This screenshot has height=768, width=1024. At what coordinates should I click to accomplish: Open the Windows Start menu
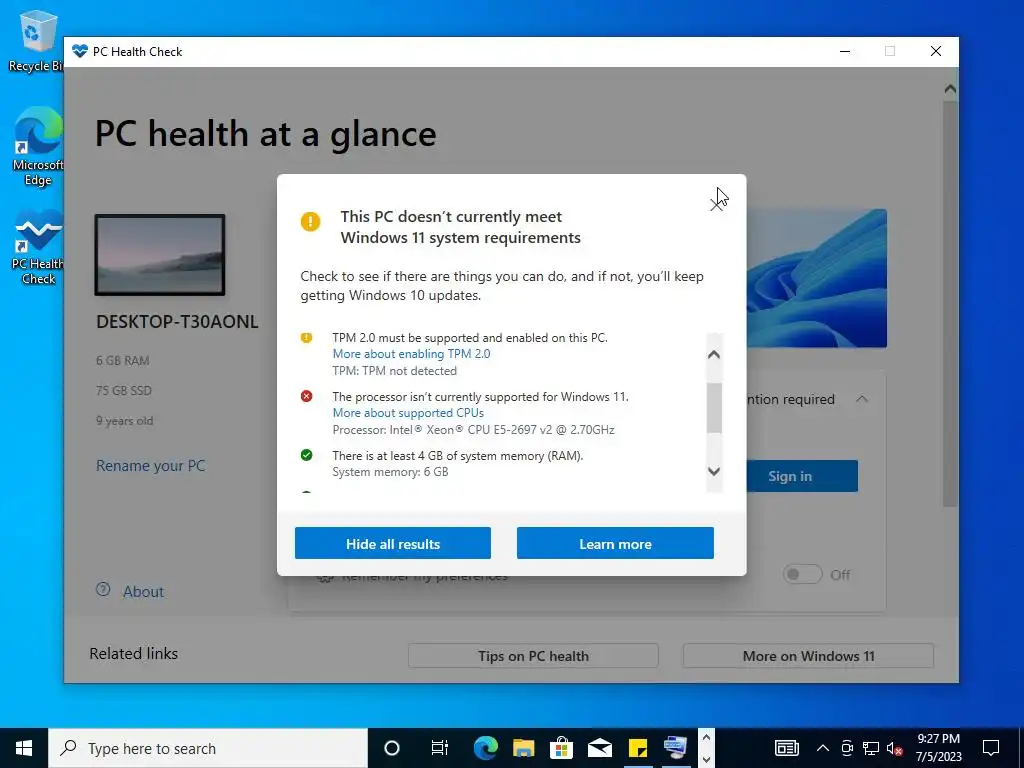(x=24, y=748)
